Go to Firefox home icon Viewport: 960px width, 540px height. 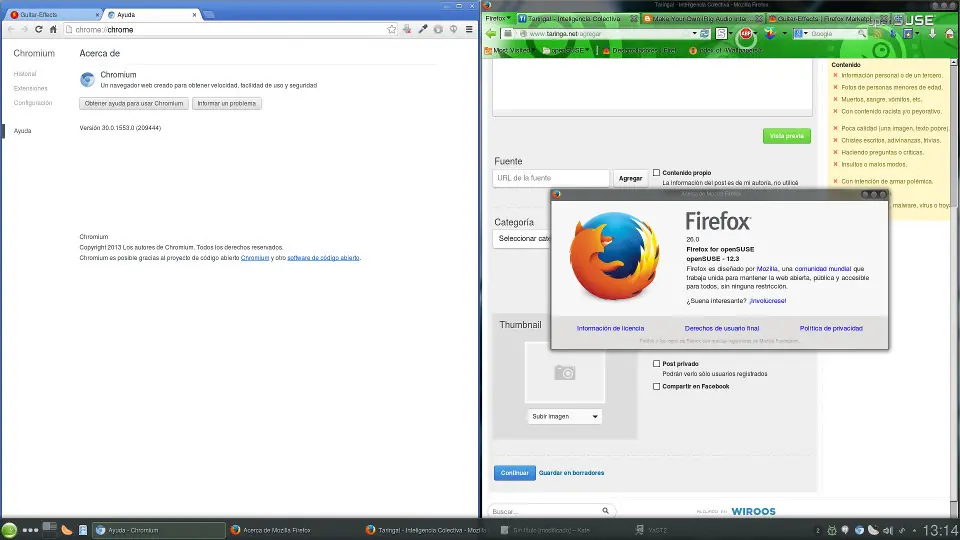(x=950, y=34)
